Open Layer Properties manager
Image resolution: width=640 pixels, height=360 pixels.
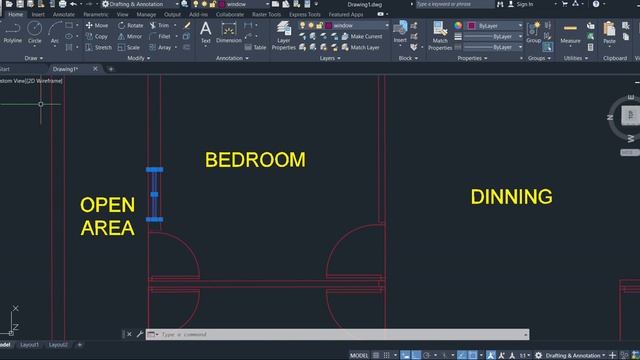pyautogui.click(x=283, y=36)
